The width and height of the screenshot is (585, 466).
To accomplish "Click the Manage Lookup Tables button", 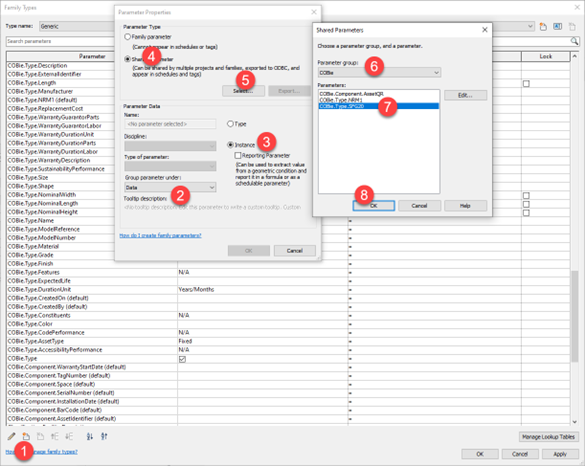I will (x=548, y=437).
